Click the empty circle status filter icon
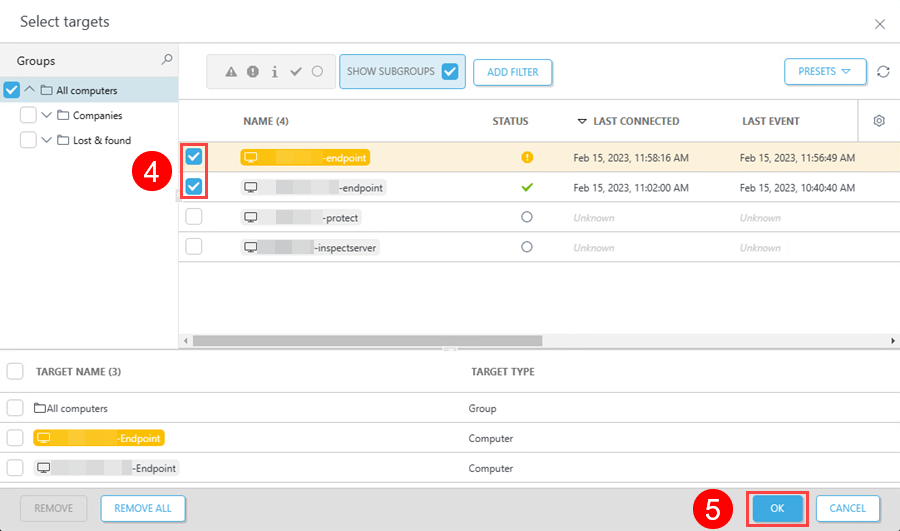Image resolution: width=900 pixels, height=531 pixels. pos(317,72)
